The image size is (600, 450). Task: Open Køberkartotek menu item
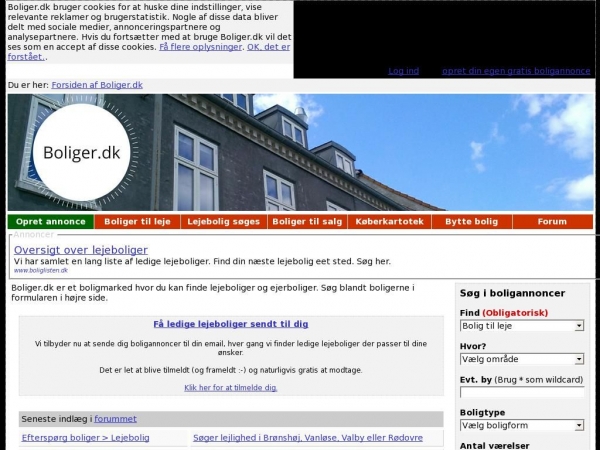390,222
